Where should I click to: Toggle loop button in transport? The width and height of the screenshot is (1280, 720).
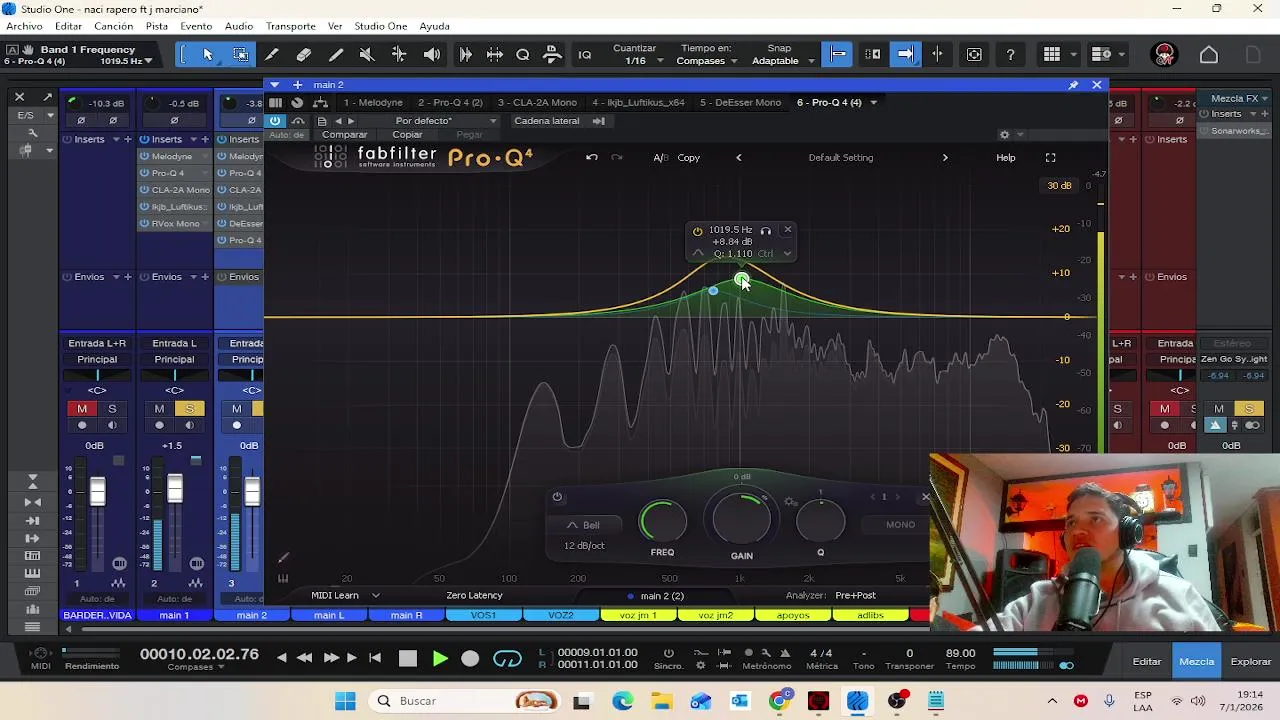(507, 658)
